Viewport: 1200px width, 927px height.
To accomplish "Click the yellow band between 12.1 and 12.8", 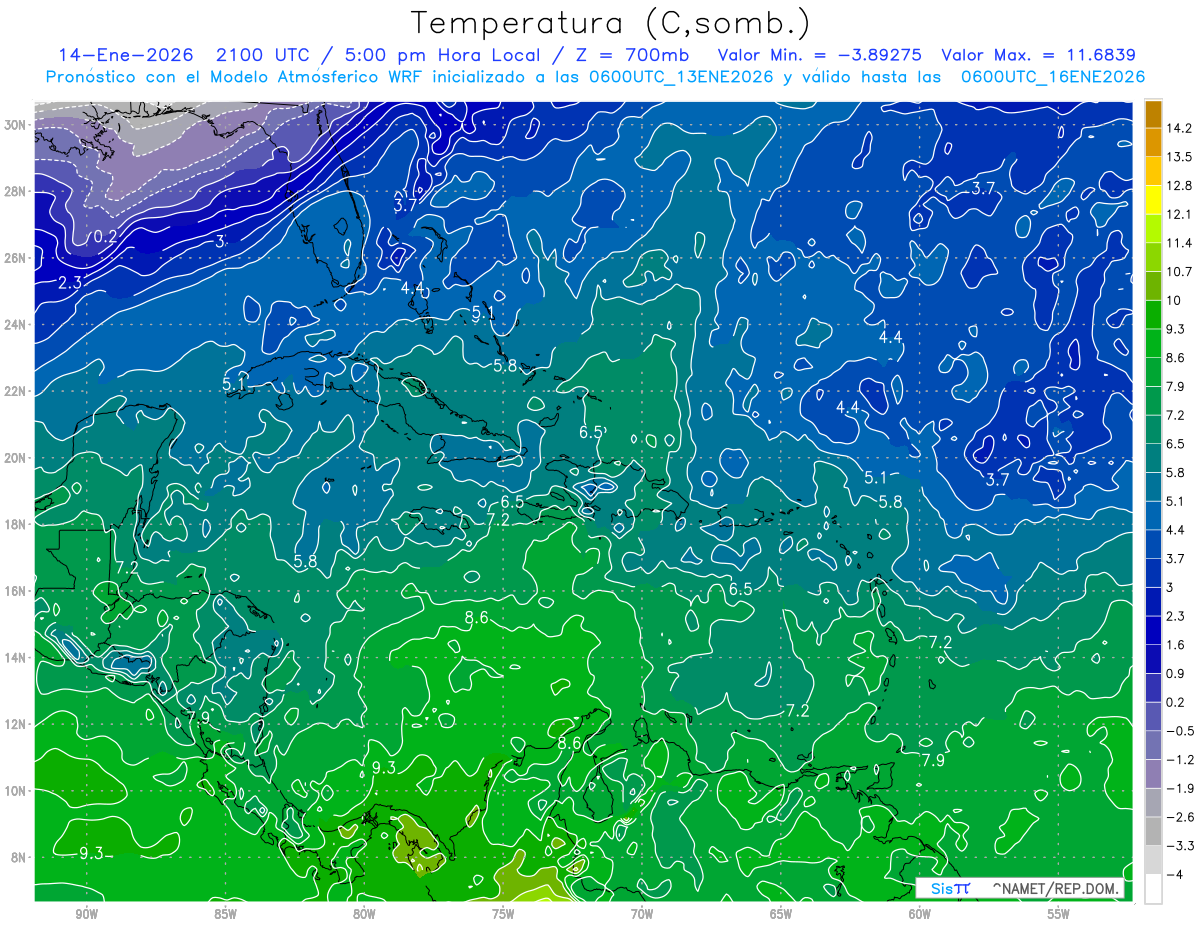I will click(x=1153, y=200).
